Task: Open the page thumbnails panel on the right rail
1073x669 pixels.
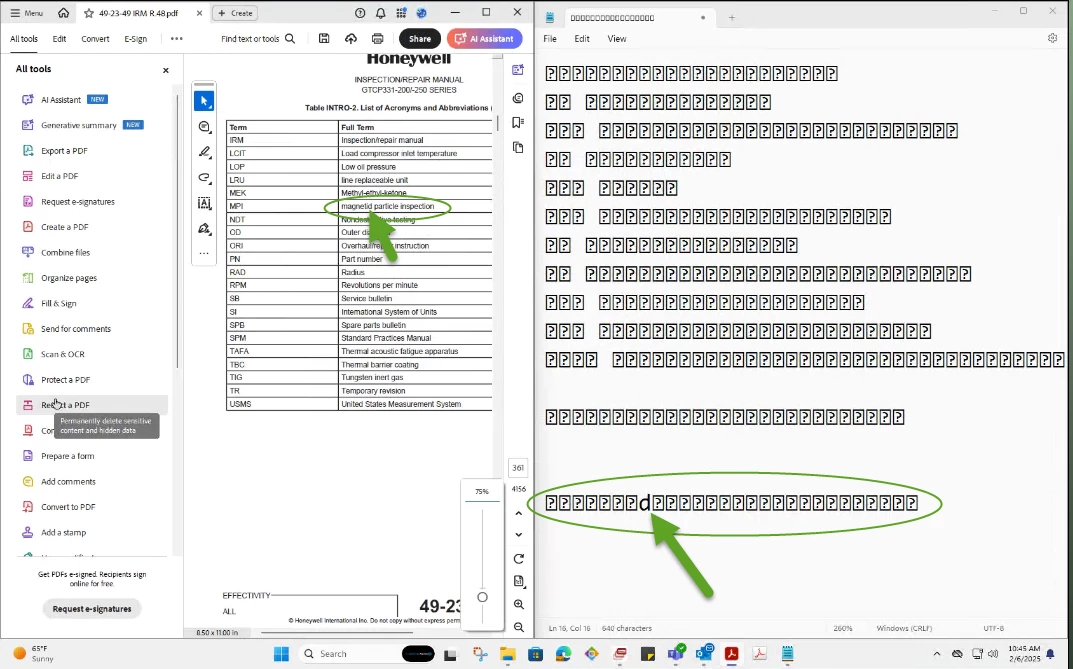Action: click(x=518, y=147)
